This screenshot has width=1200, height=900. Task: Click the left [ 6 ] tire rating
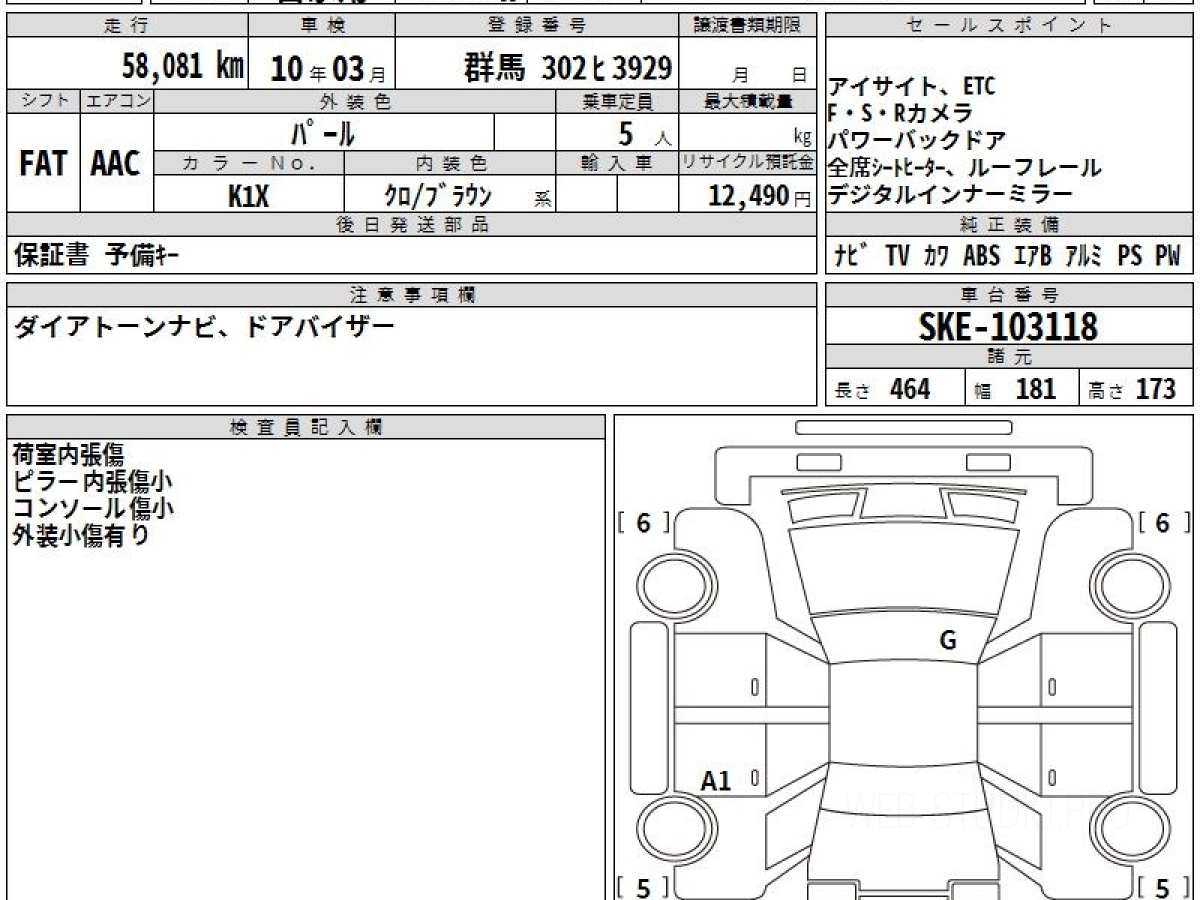pos(644,523)
